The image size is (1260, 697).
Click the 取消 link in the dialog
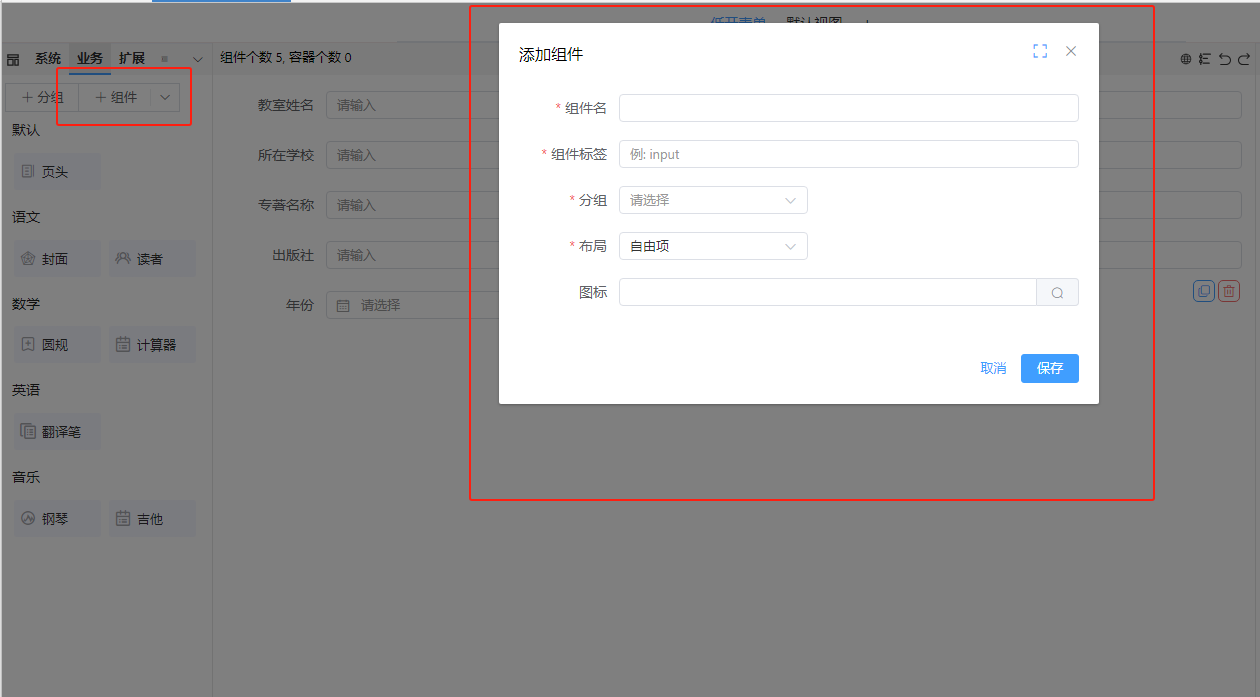[x=993, y=368]
